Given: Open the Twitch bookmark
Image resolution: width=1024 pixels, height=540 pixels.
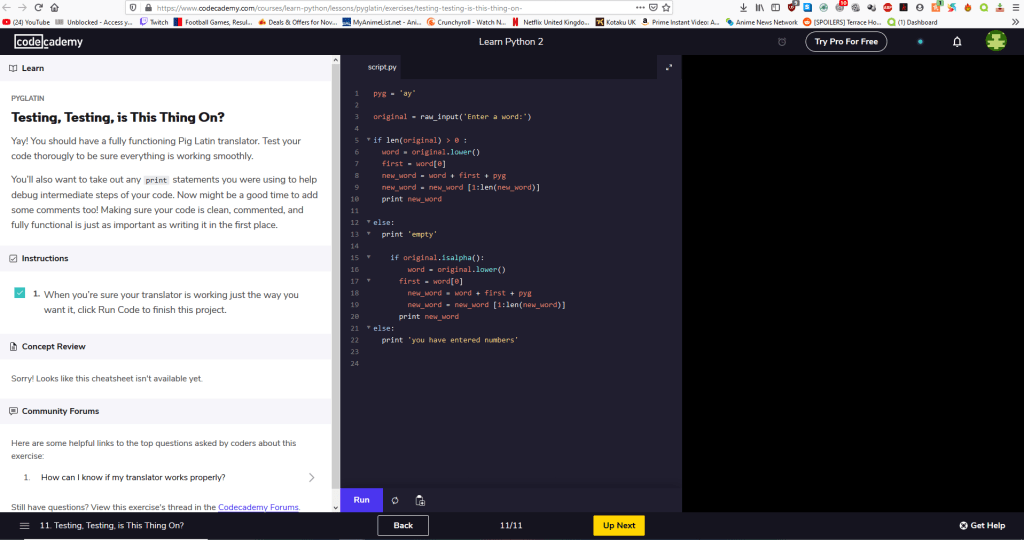Looking at the screenshot, I should (154, 22).
